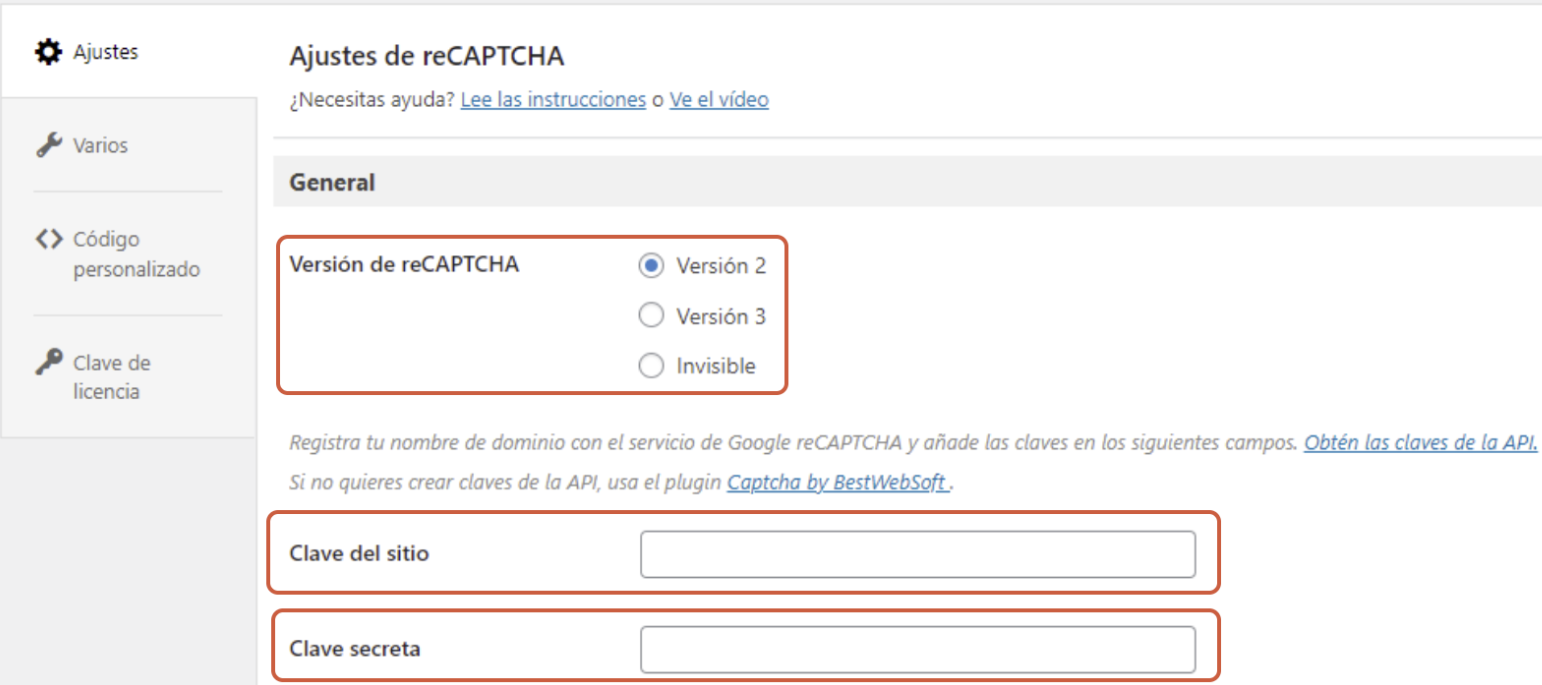This screenshot has height=685, width=1542.
Task: Click the Versión de reCAPTCHA label
Action: point(404,265)
